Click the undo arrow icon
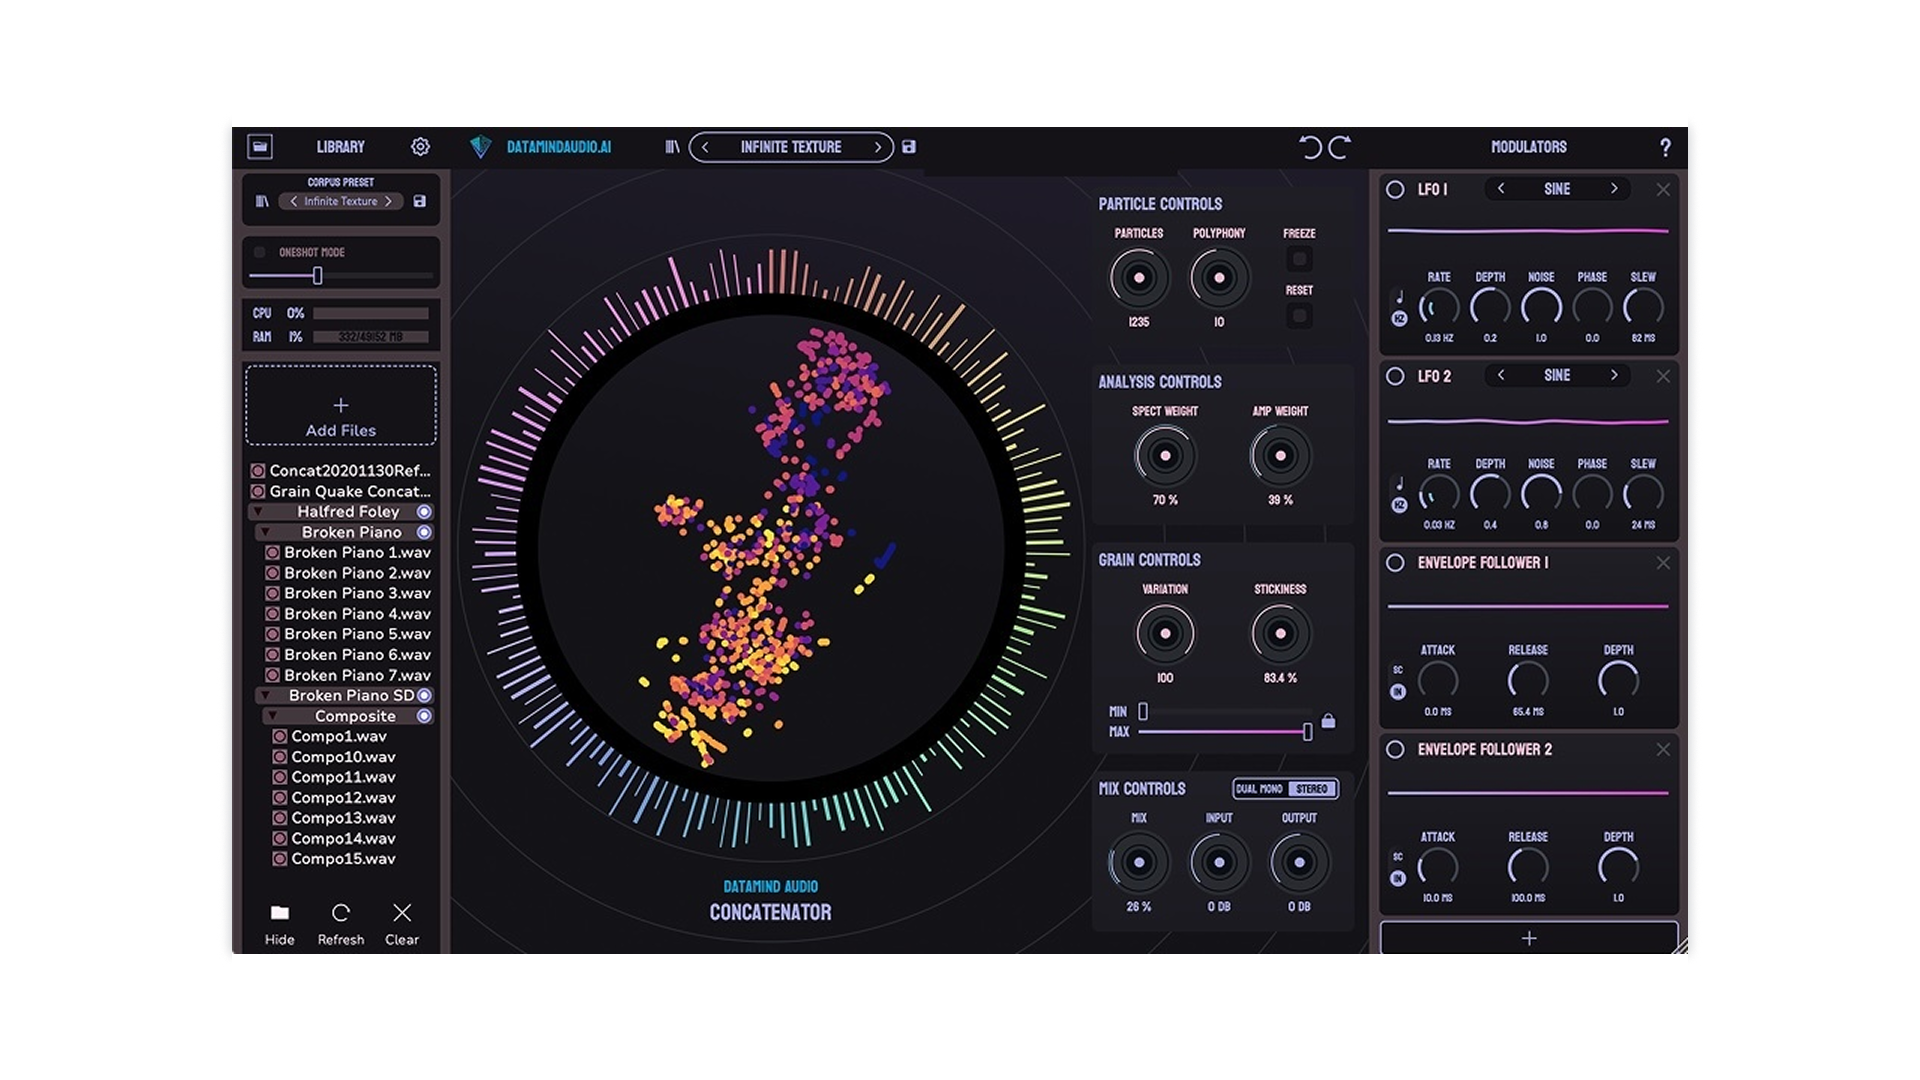The image size is (1920, 1080). (1310, 148)
